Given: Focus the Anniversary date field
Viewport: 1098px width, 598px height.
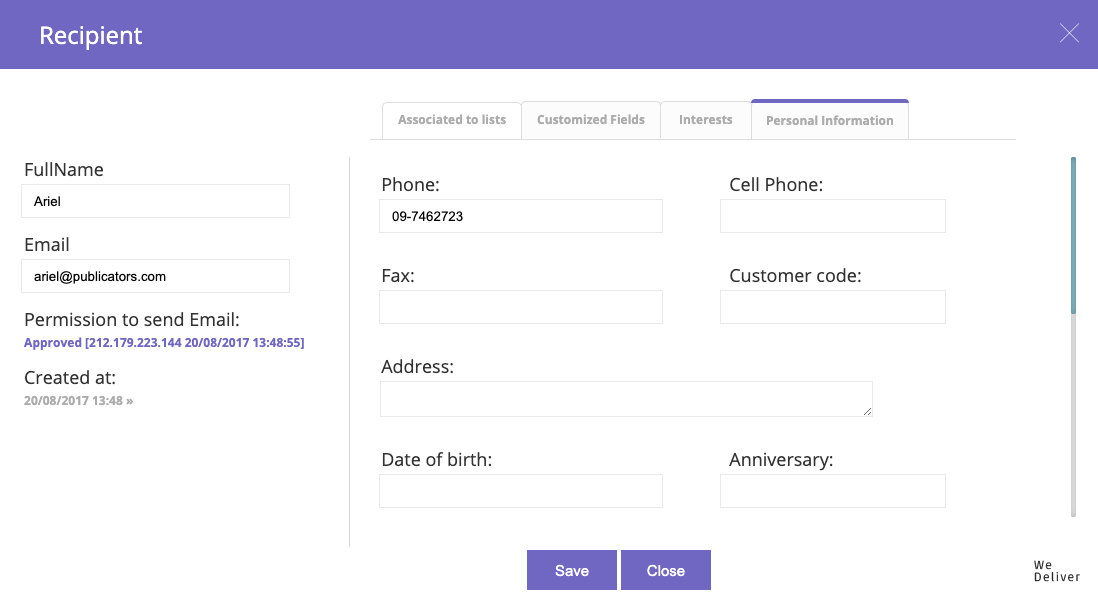Looking at the screenshot, I should (x=833, y=491).
